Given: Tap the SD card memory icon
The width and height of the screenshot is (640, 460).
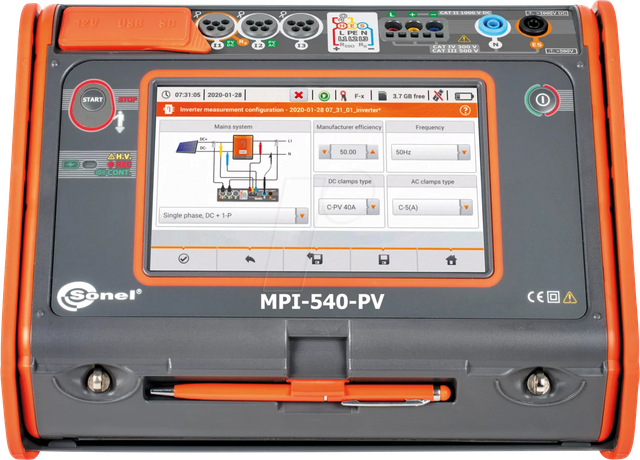Looking at the screenshot, I should (x=382, y=96).
